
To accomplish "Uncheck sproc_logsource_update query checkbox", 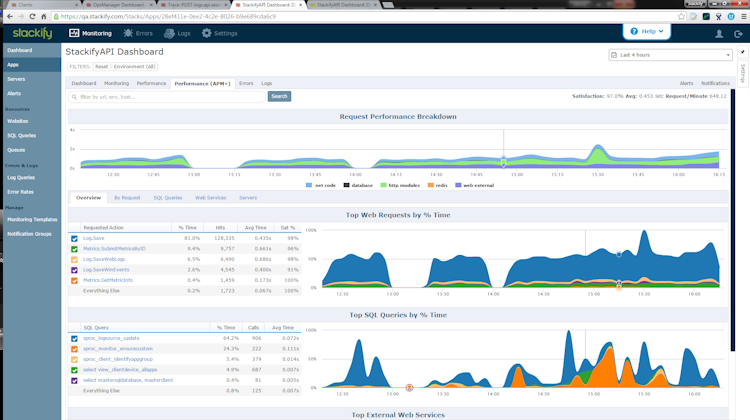I will click(74, 338).
